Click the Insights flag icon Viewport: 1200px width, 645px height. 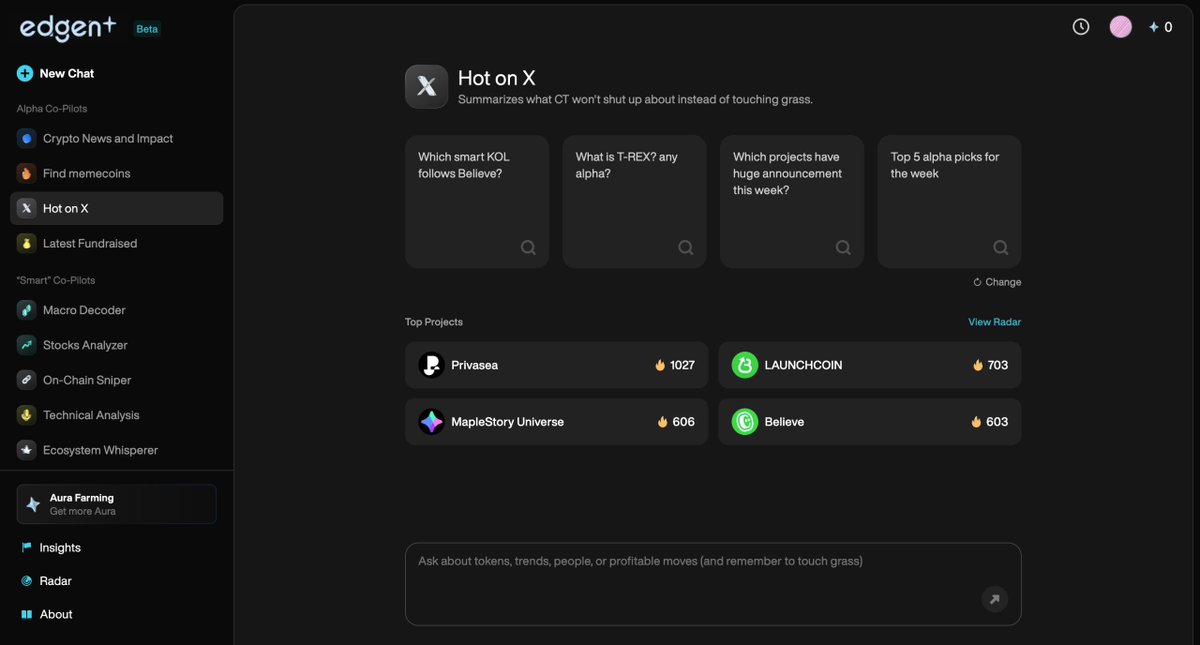(x=26, y=547)
